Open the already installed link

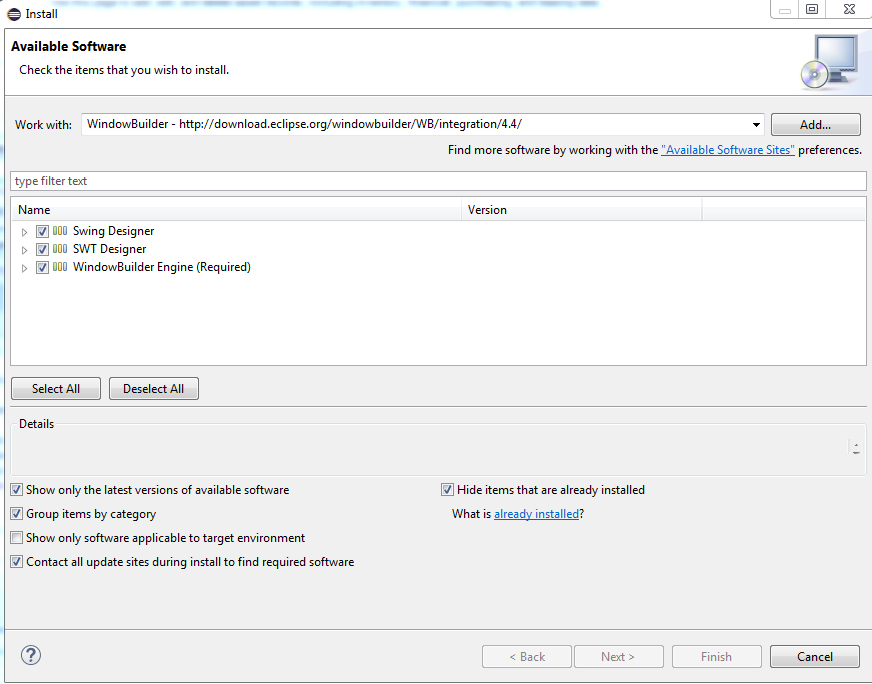[537, 514]
